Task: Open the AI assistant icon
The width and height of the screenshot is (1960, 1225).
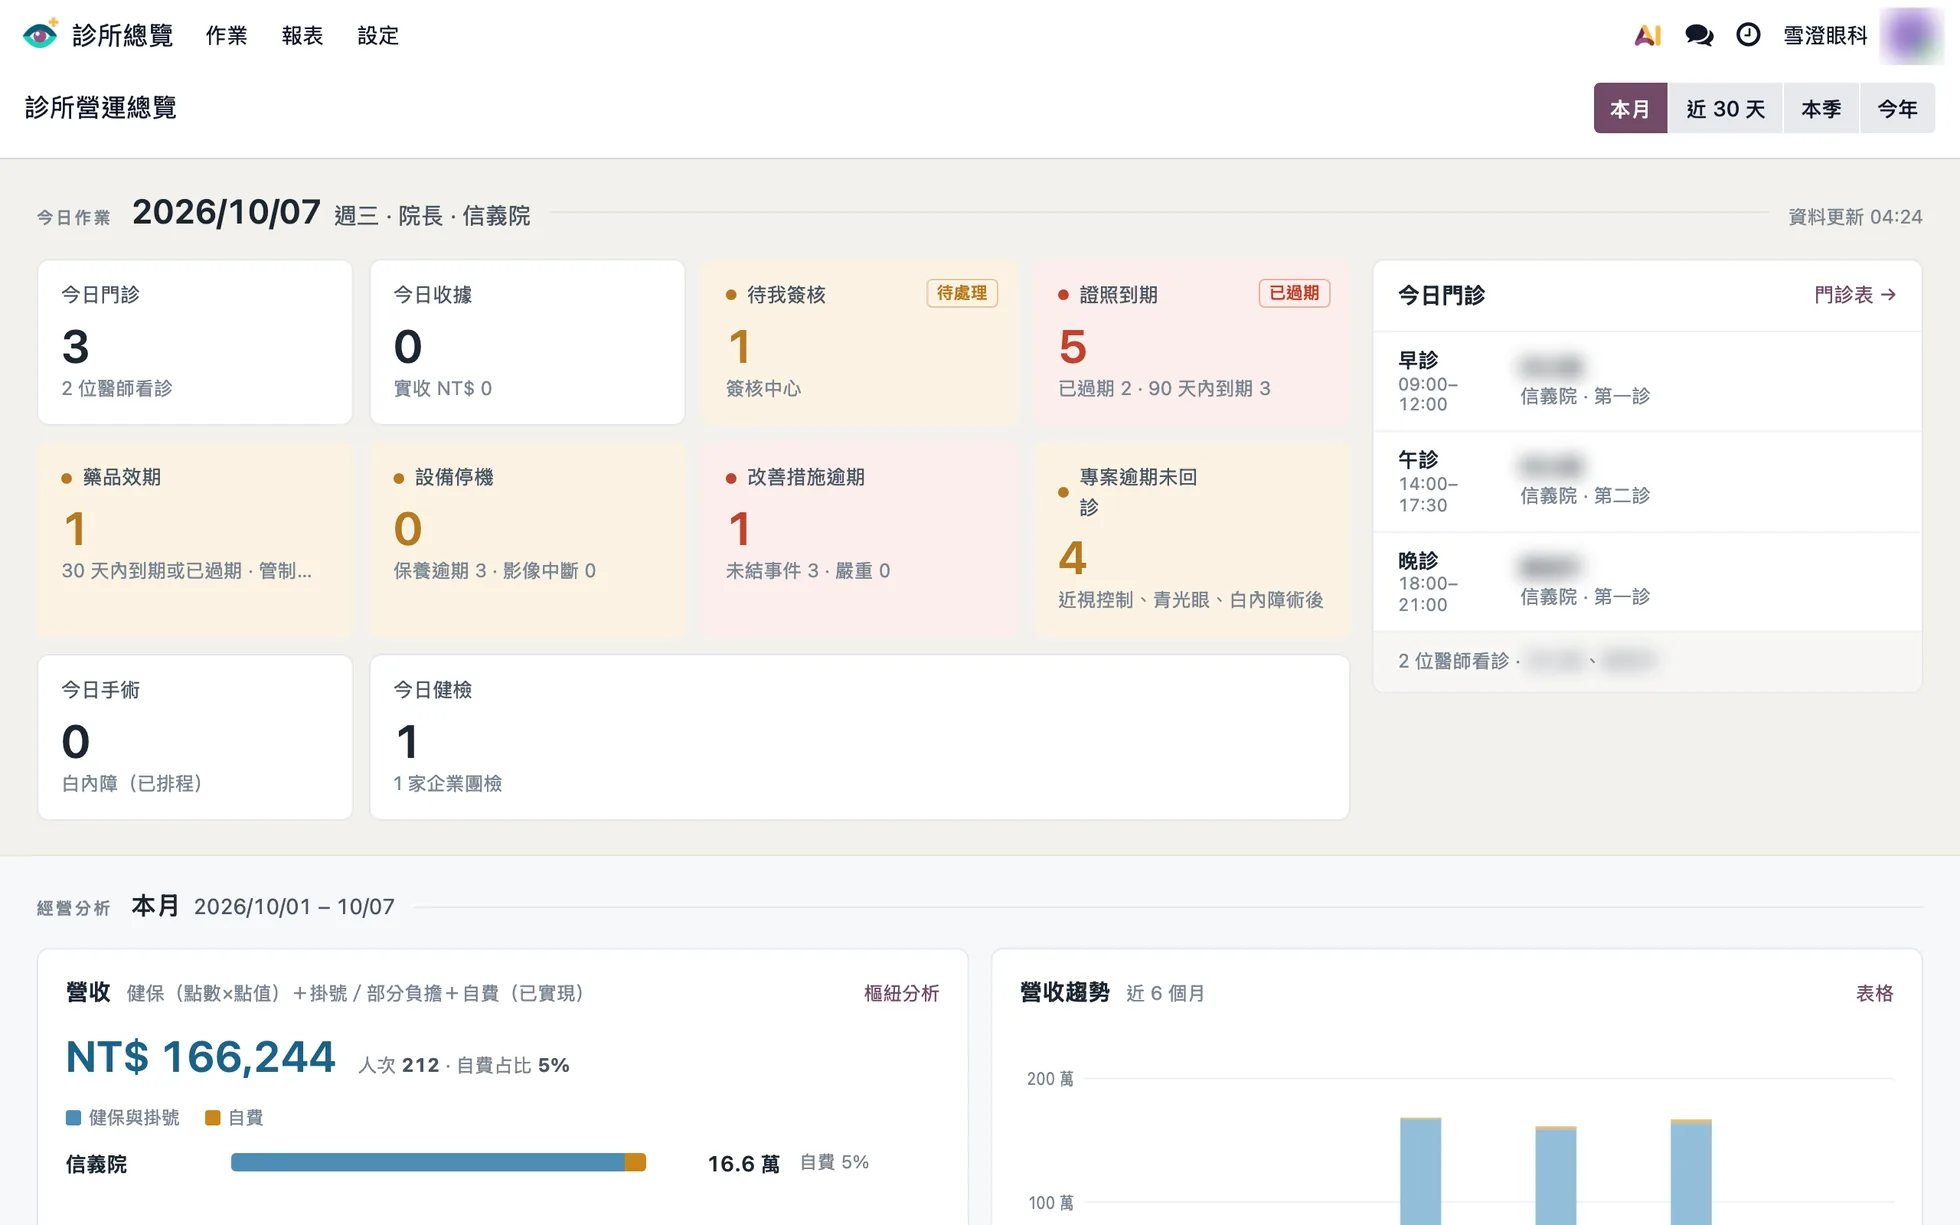Action: (1647, 36)
